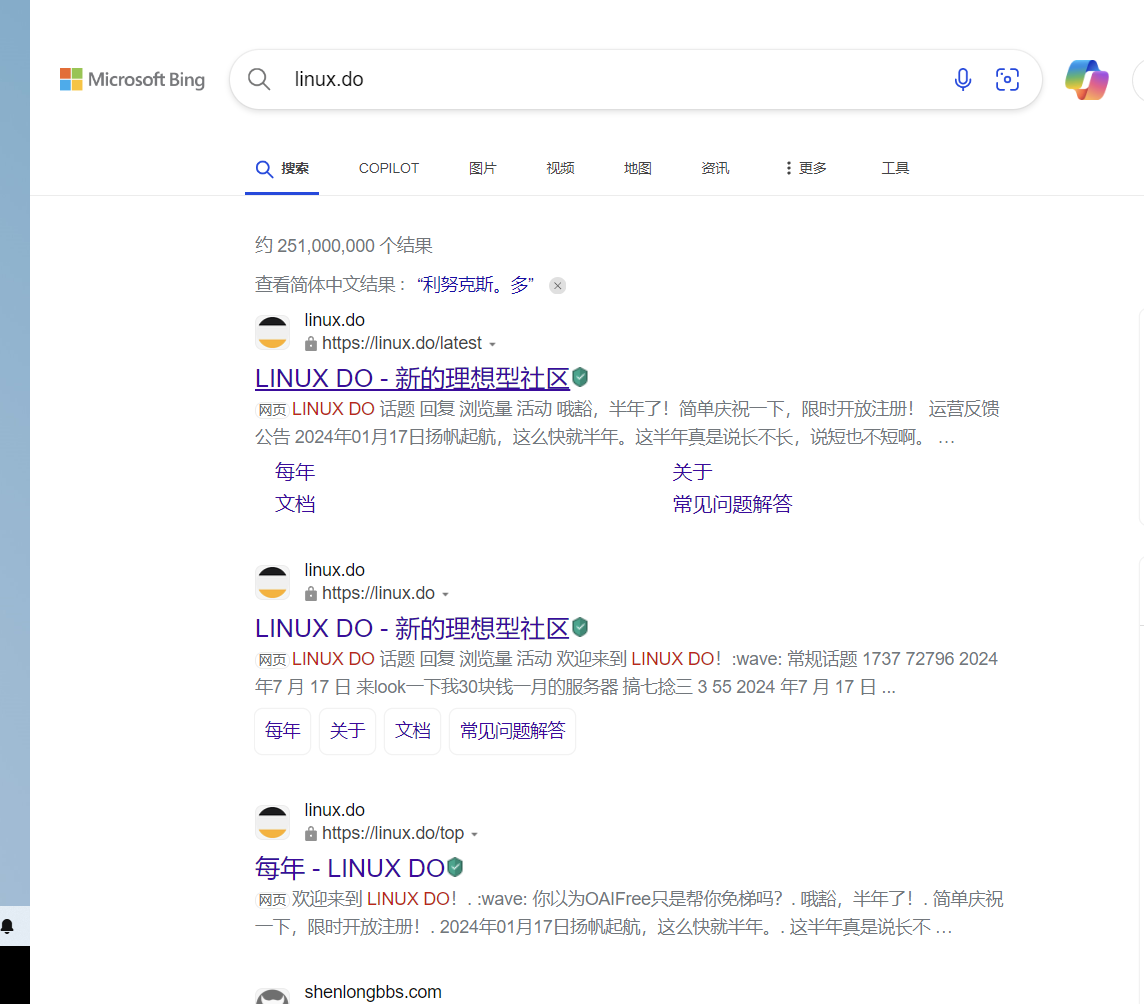This screenshot has height=1004, width=1144.
Task: Open underlined LINUX DO - 新的理想型社区 first result
Action: point(412,378)
